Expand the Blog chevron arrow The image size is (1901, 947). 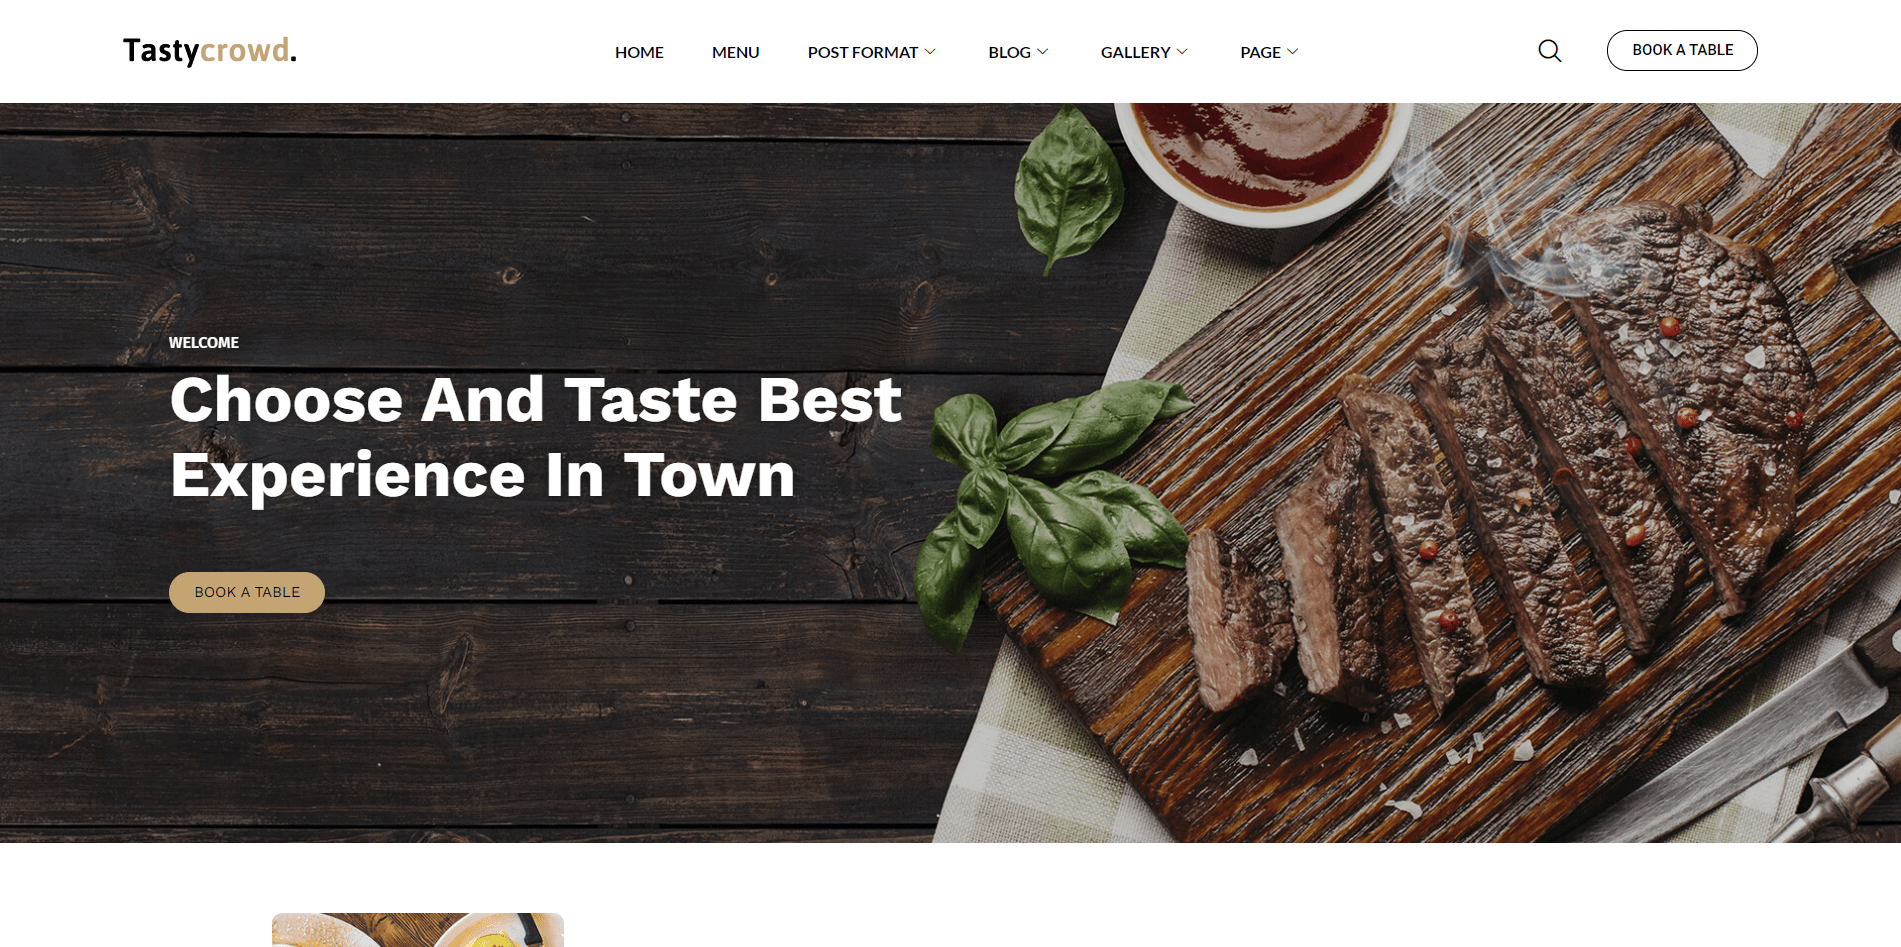pyautogui.click(x=1043, y=52)
